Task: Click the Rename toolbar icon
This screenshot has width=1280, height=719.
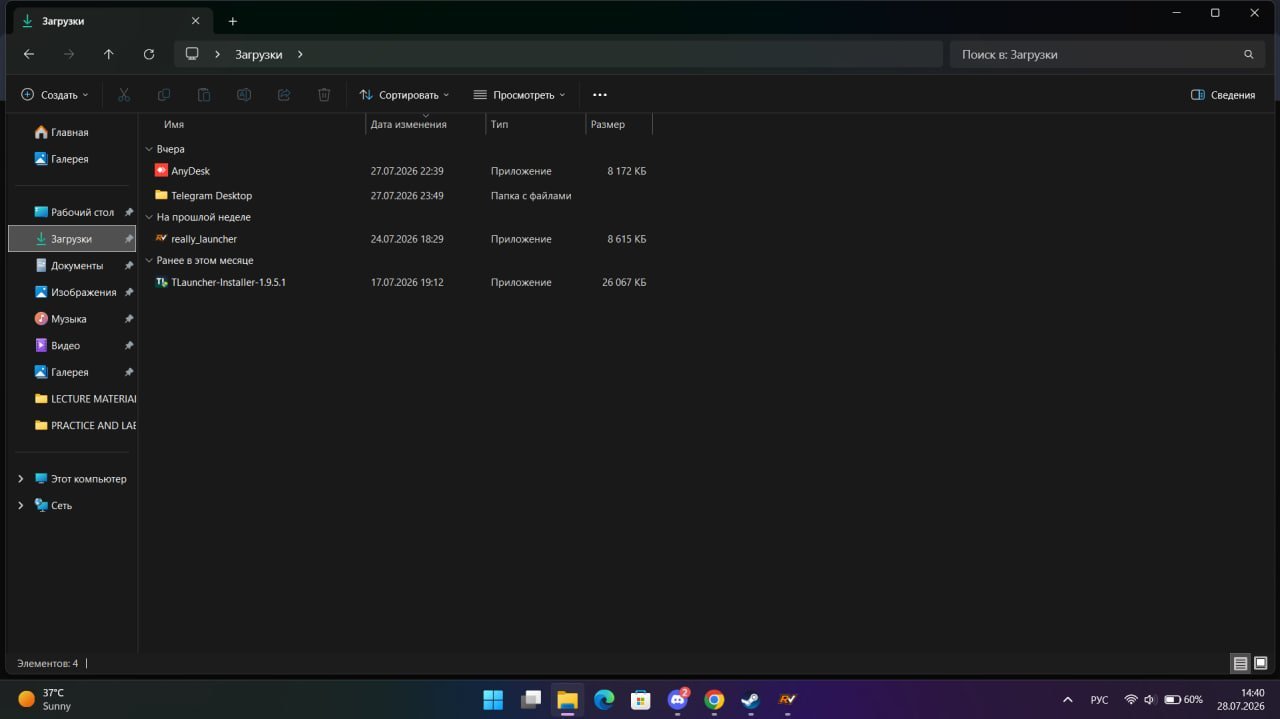Action: [x=244, y=95]
